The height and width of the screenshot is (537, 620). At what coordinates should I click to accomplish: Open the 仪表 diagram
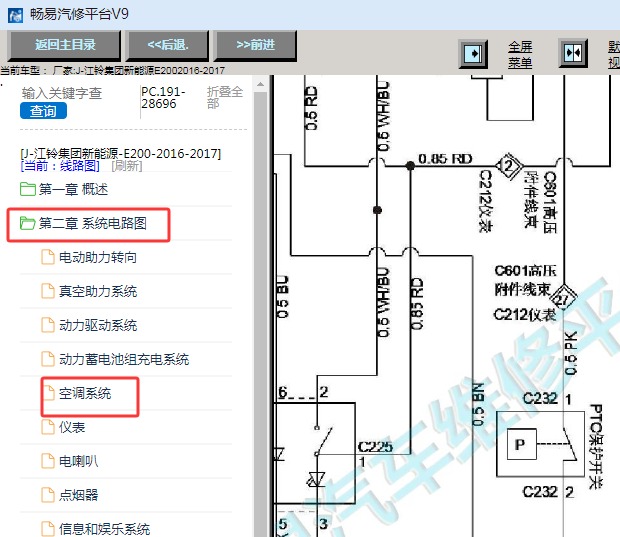tap(72, 427)
